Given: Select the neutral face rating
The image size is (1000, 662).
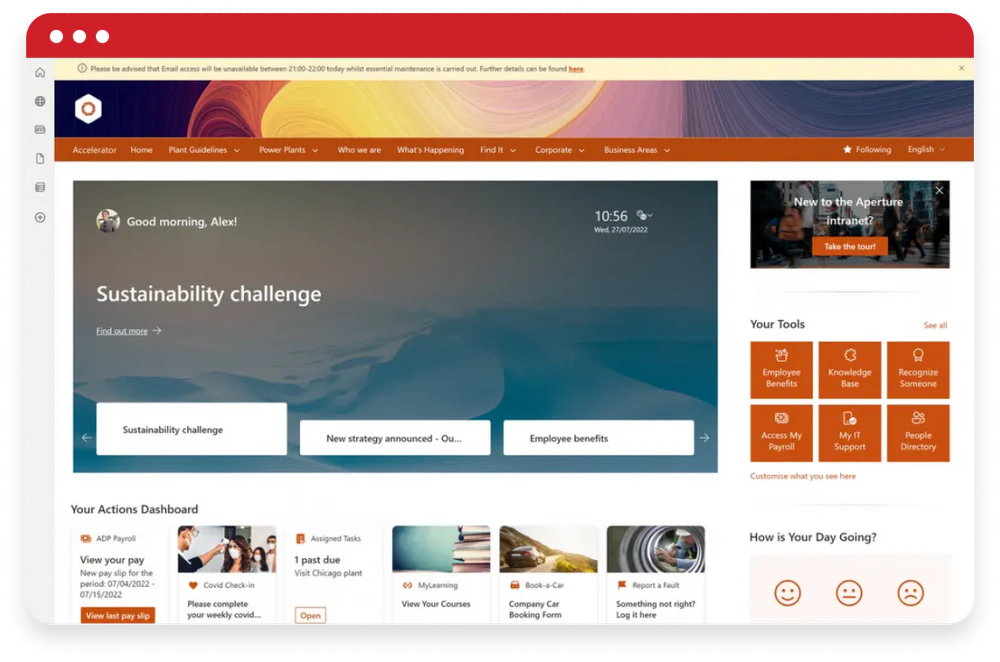Looking at the screenshot, I should click(849, 593).
